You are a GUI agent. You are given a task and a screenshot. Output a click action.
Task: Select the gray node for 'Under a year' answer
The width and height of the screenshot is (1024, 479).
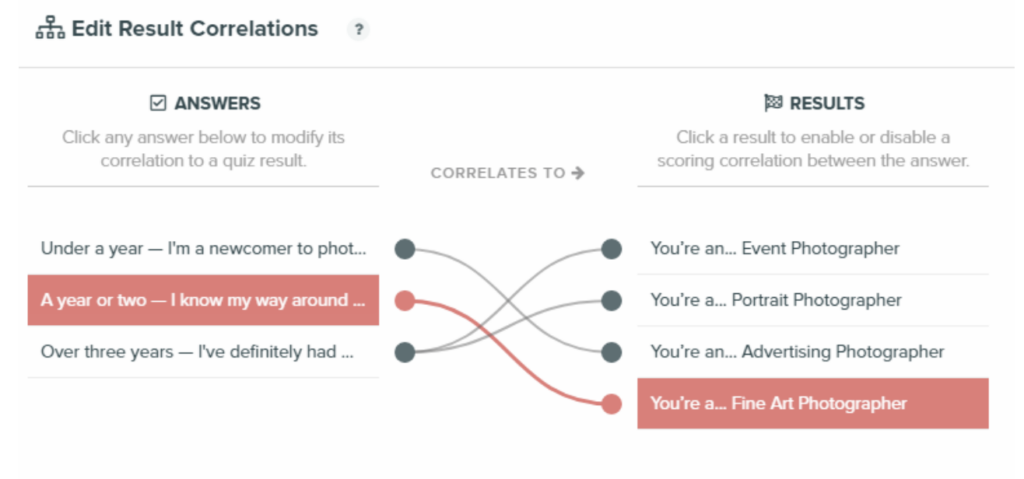pyautogui.click(x=405, y=249)
